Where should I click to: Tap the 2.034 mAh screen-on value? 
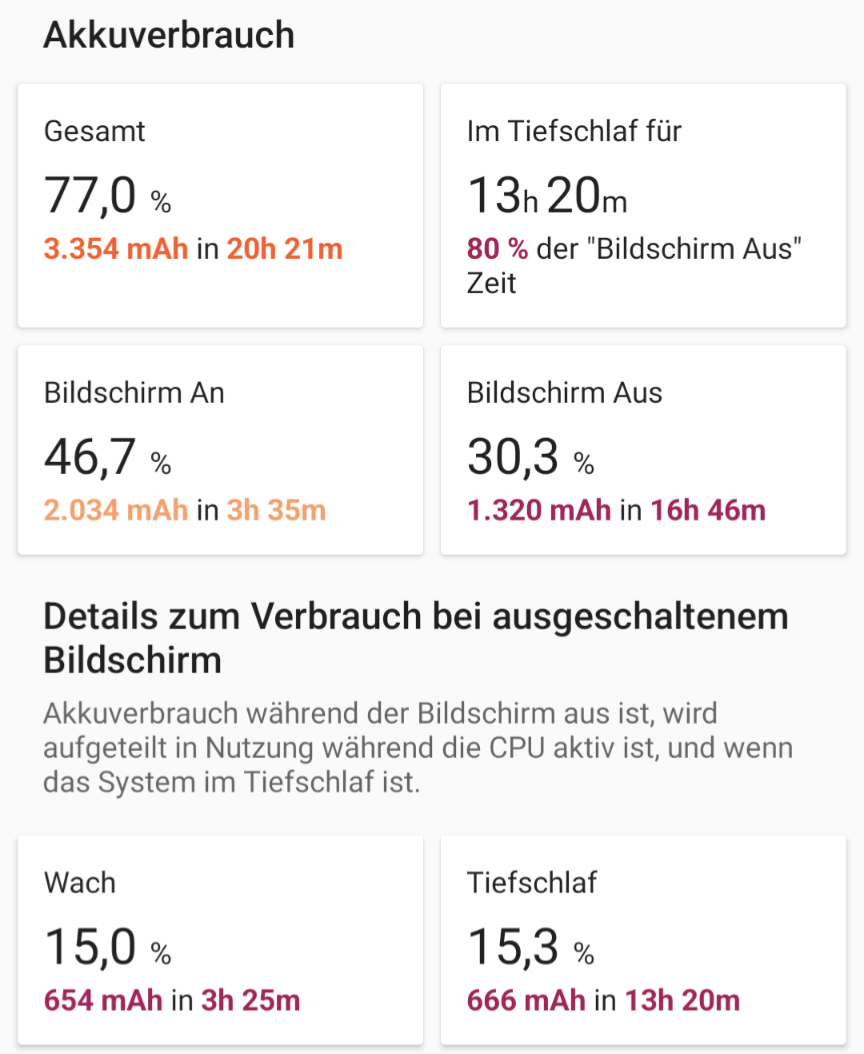point(116,511)
